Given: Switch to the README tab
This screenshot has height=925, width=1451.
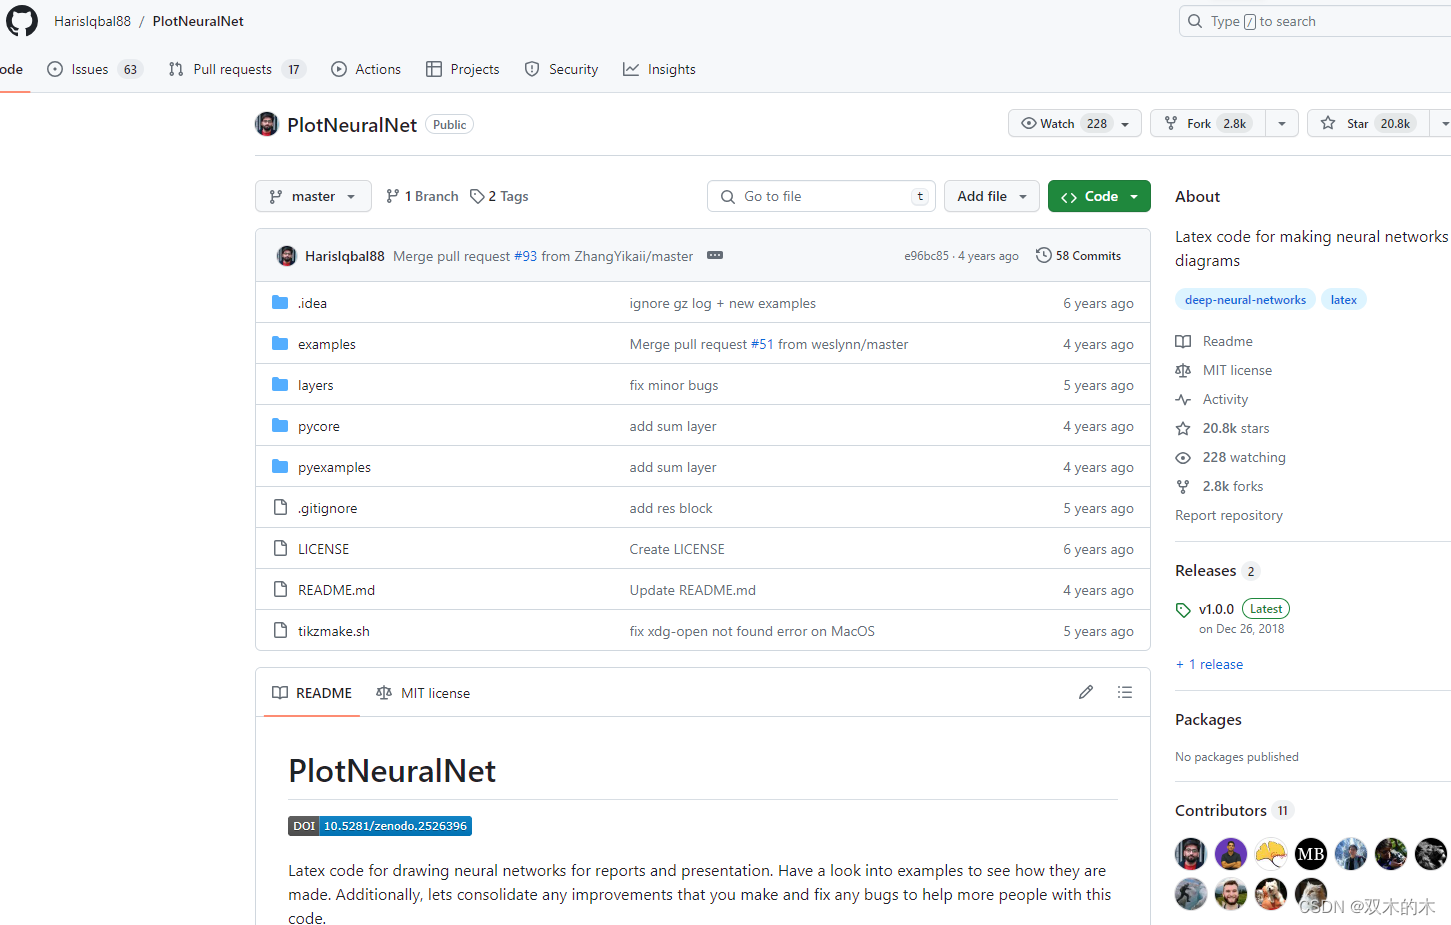Looking at the screenshot, I should [x=312, y=693].
